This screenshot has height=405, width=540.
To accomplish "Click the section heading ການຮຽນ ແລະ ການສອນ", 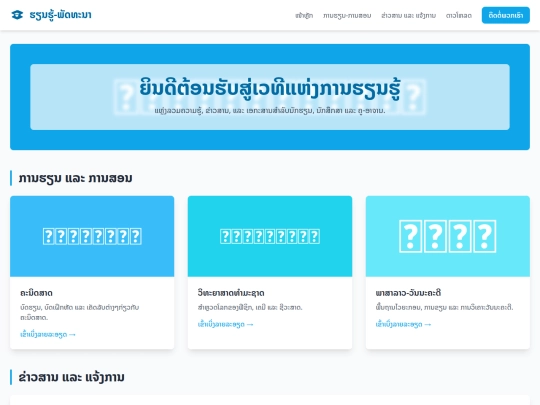I will (75, 178).
